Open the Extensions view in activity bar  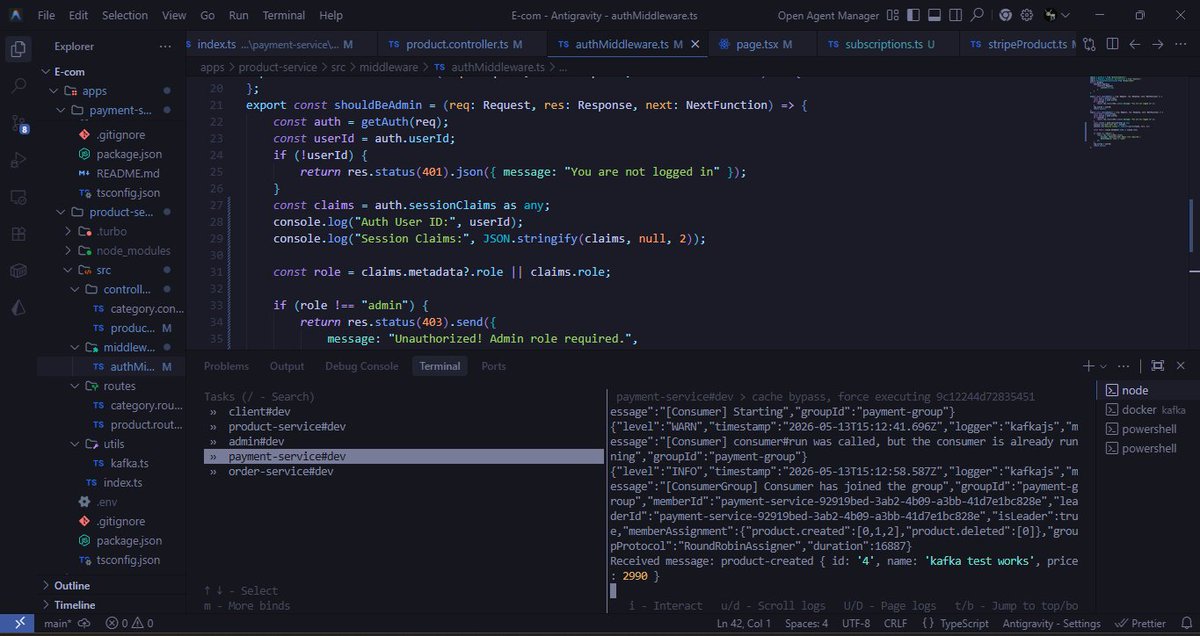tap(18, 234)
